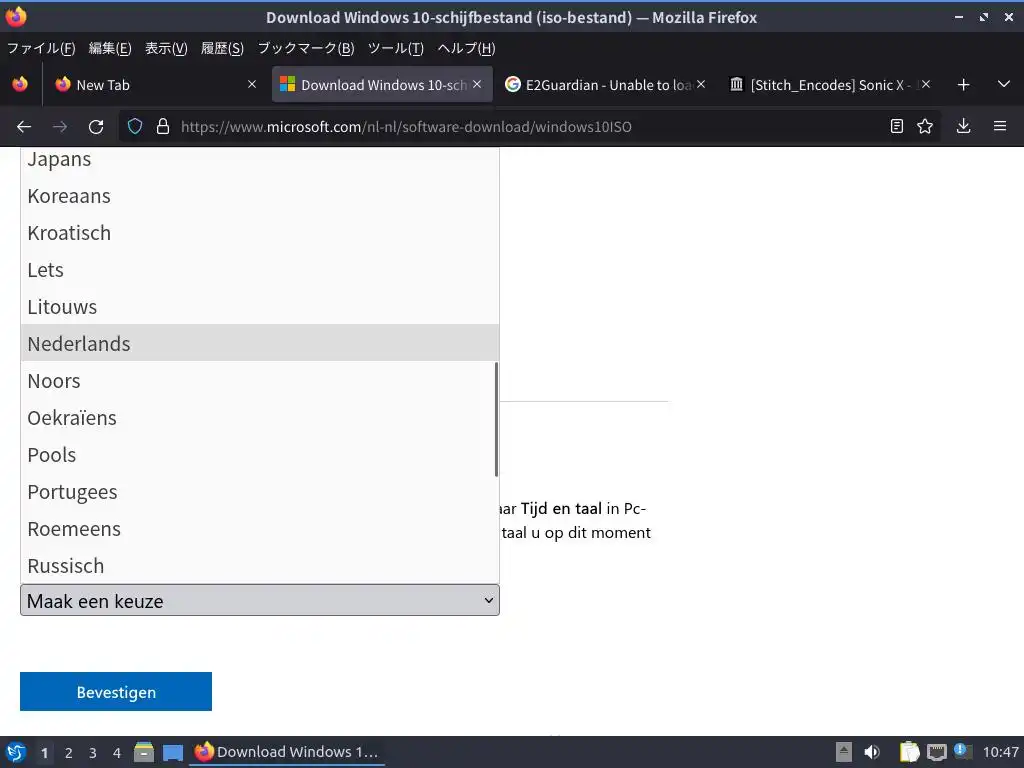This screenshot has width=1024, height=768.
Task: Open tracking protection shield icon
Action: pyautogui.click(x=135, y=127)
